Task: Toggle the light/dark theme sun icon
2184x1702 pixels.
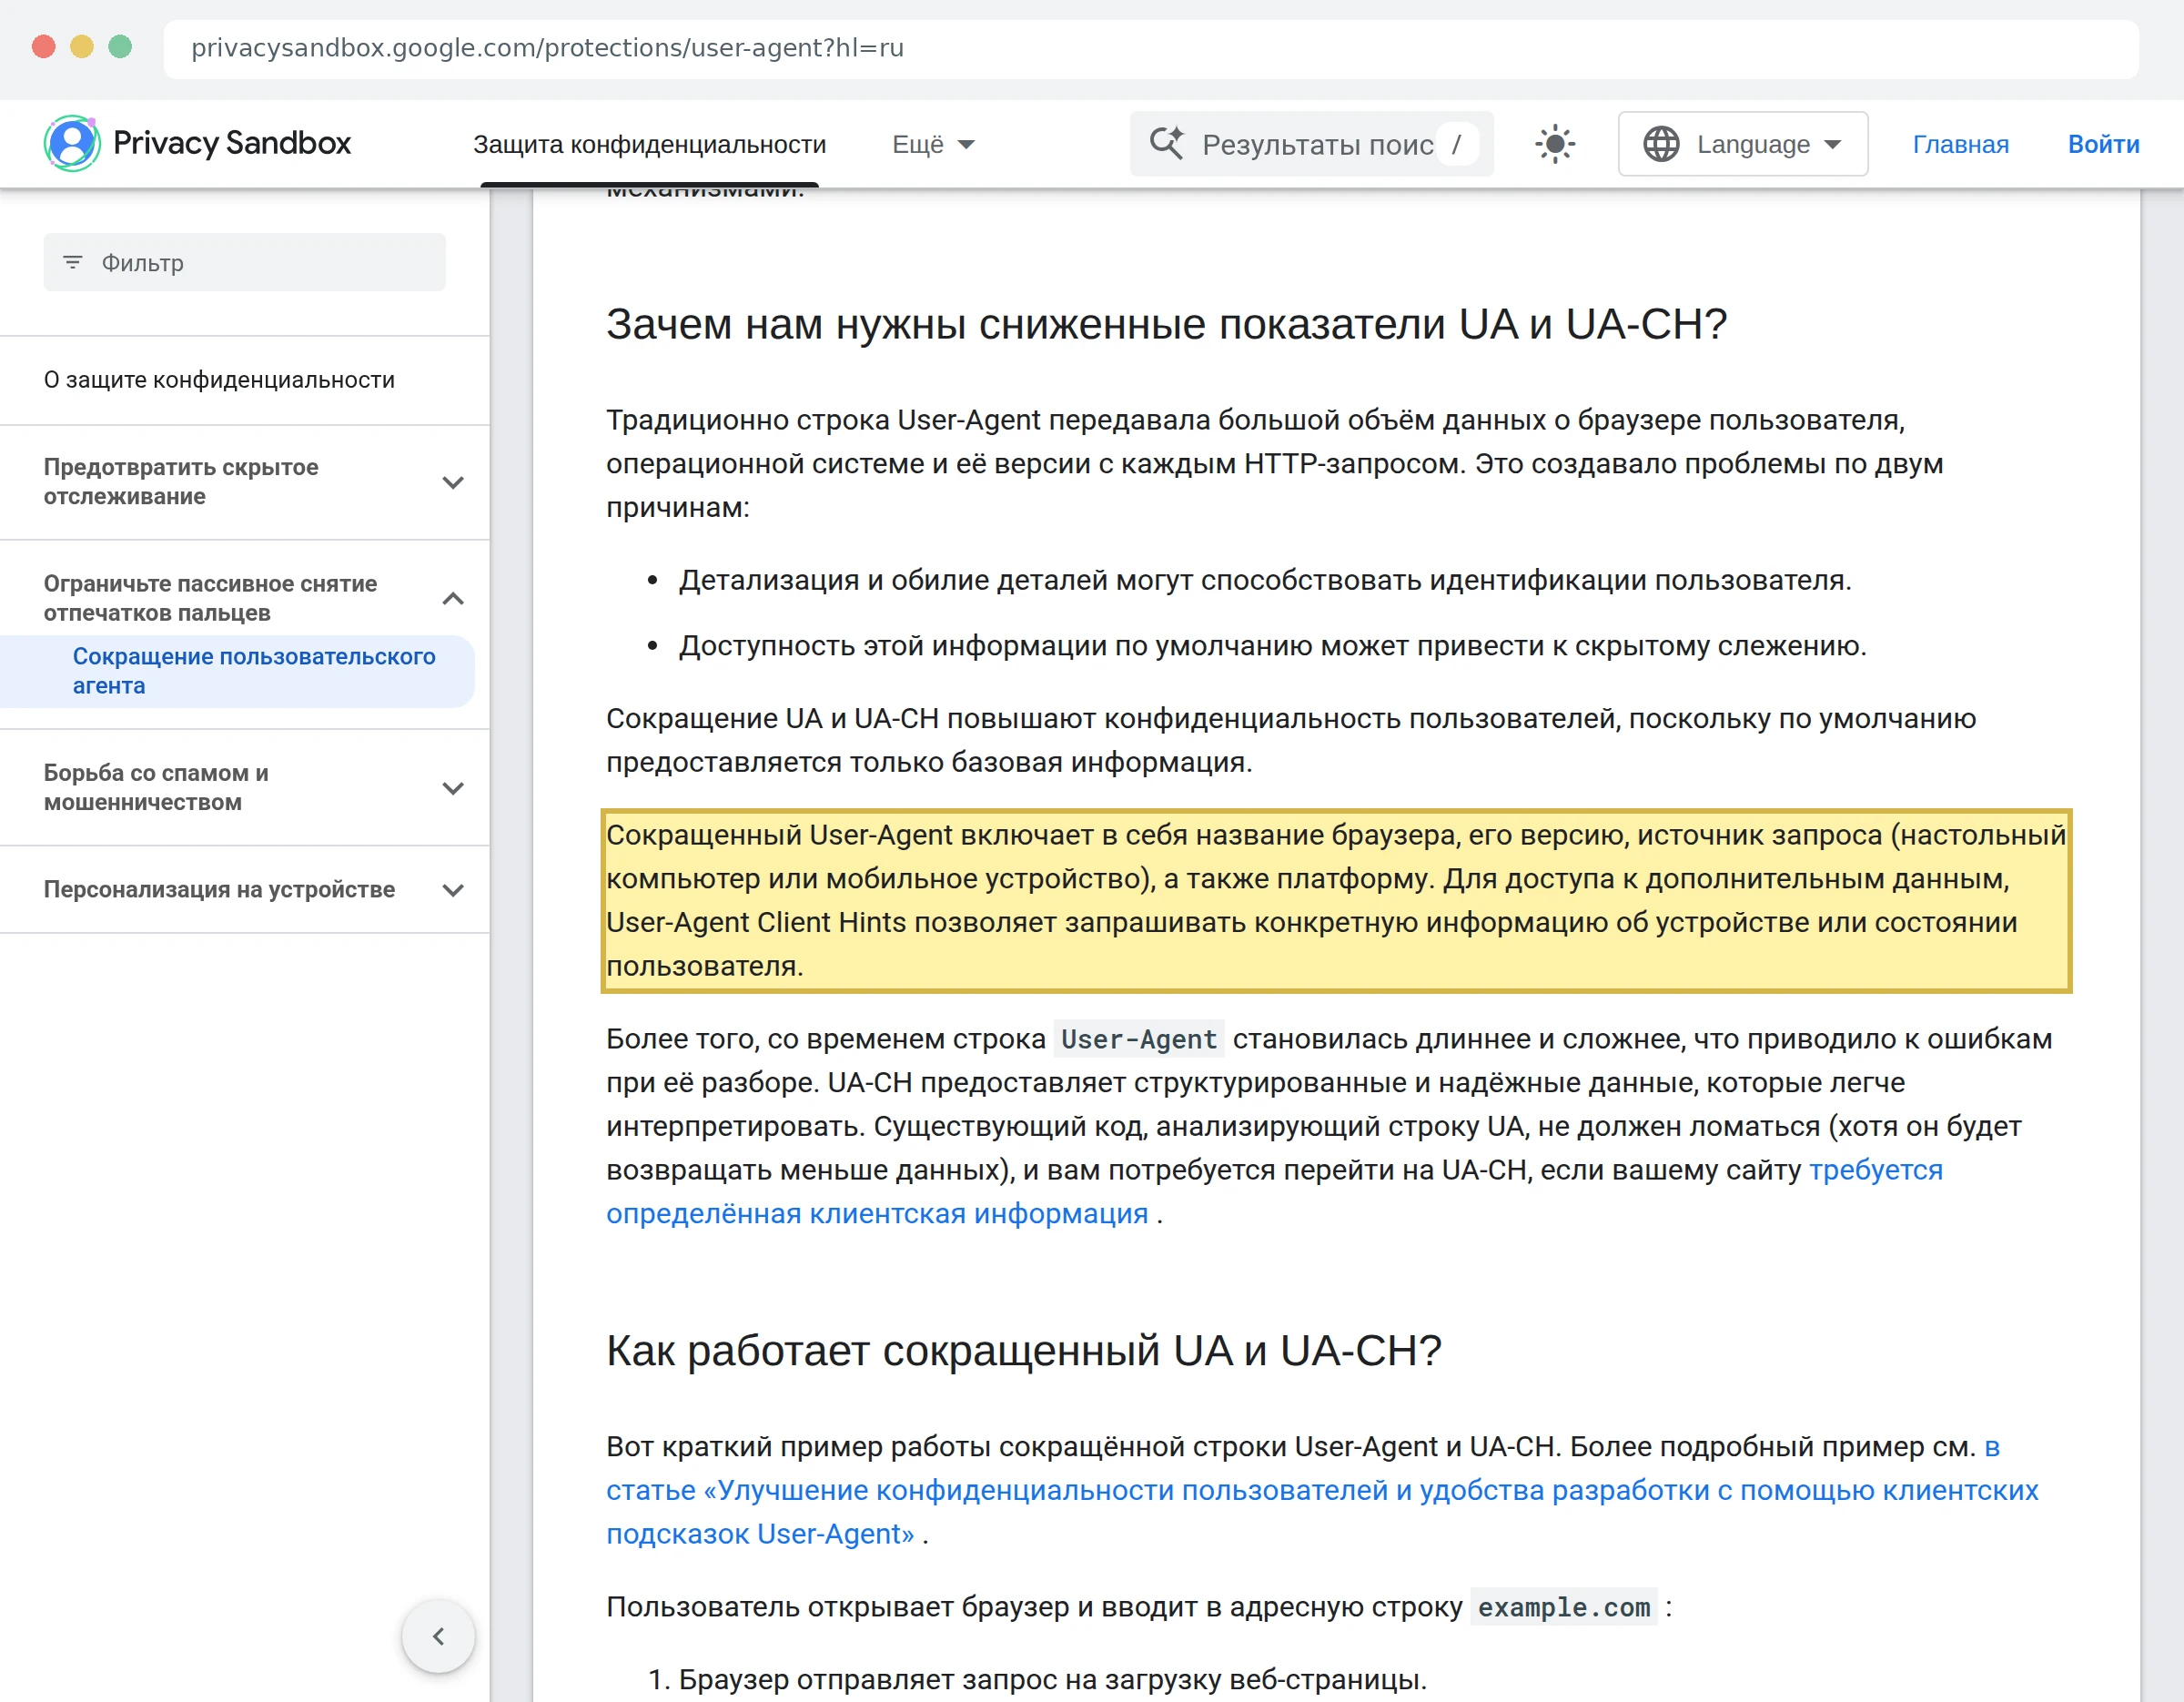Action: 1555,144
